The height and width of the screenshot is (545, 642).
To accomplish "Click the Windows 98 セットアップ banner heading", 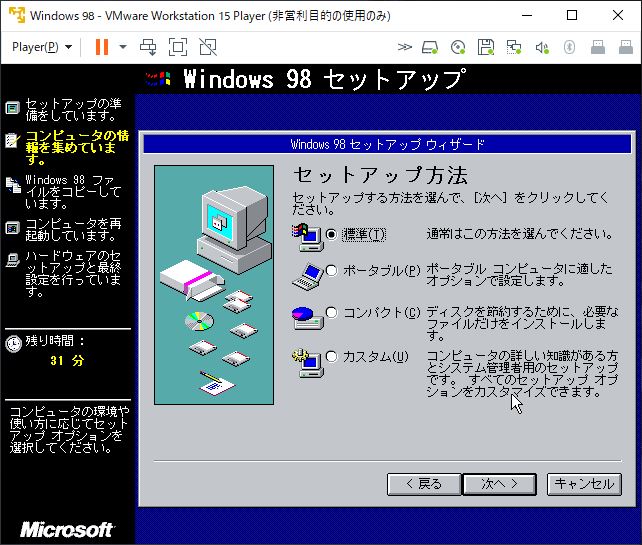I will 324,79.
